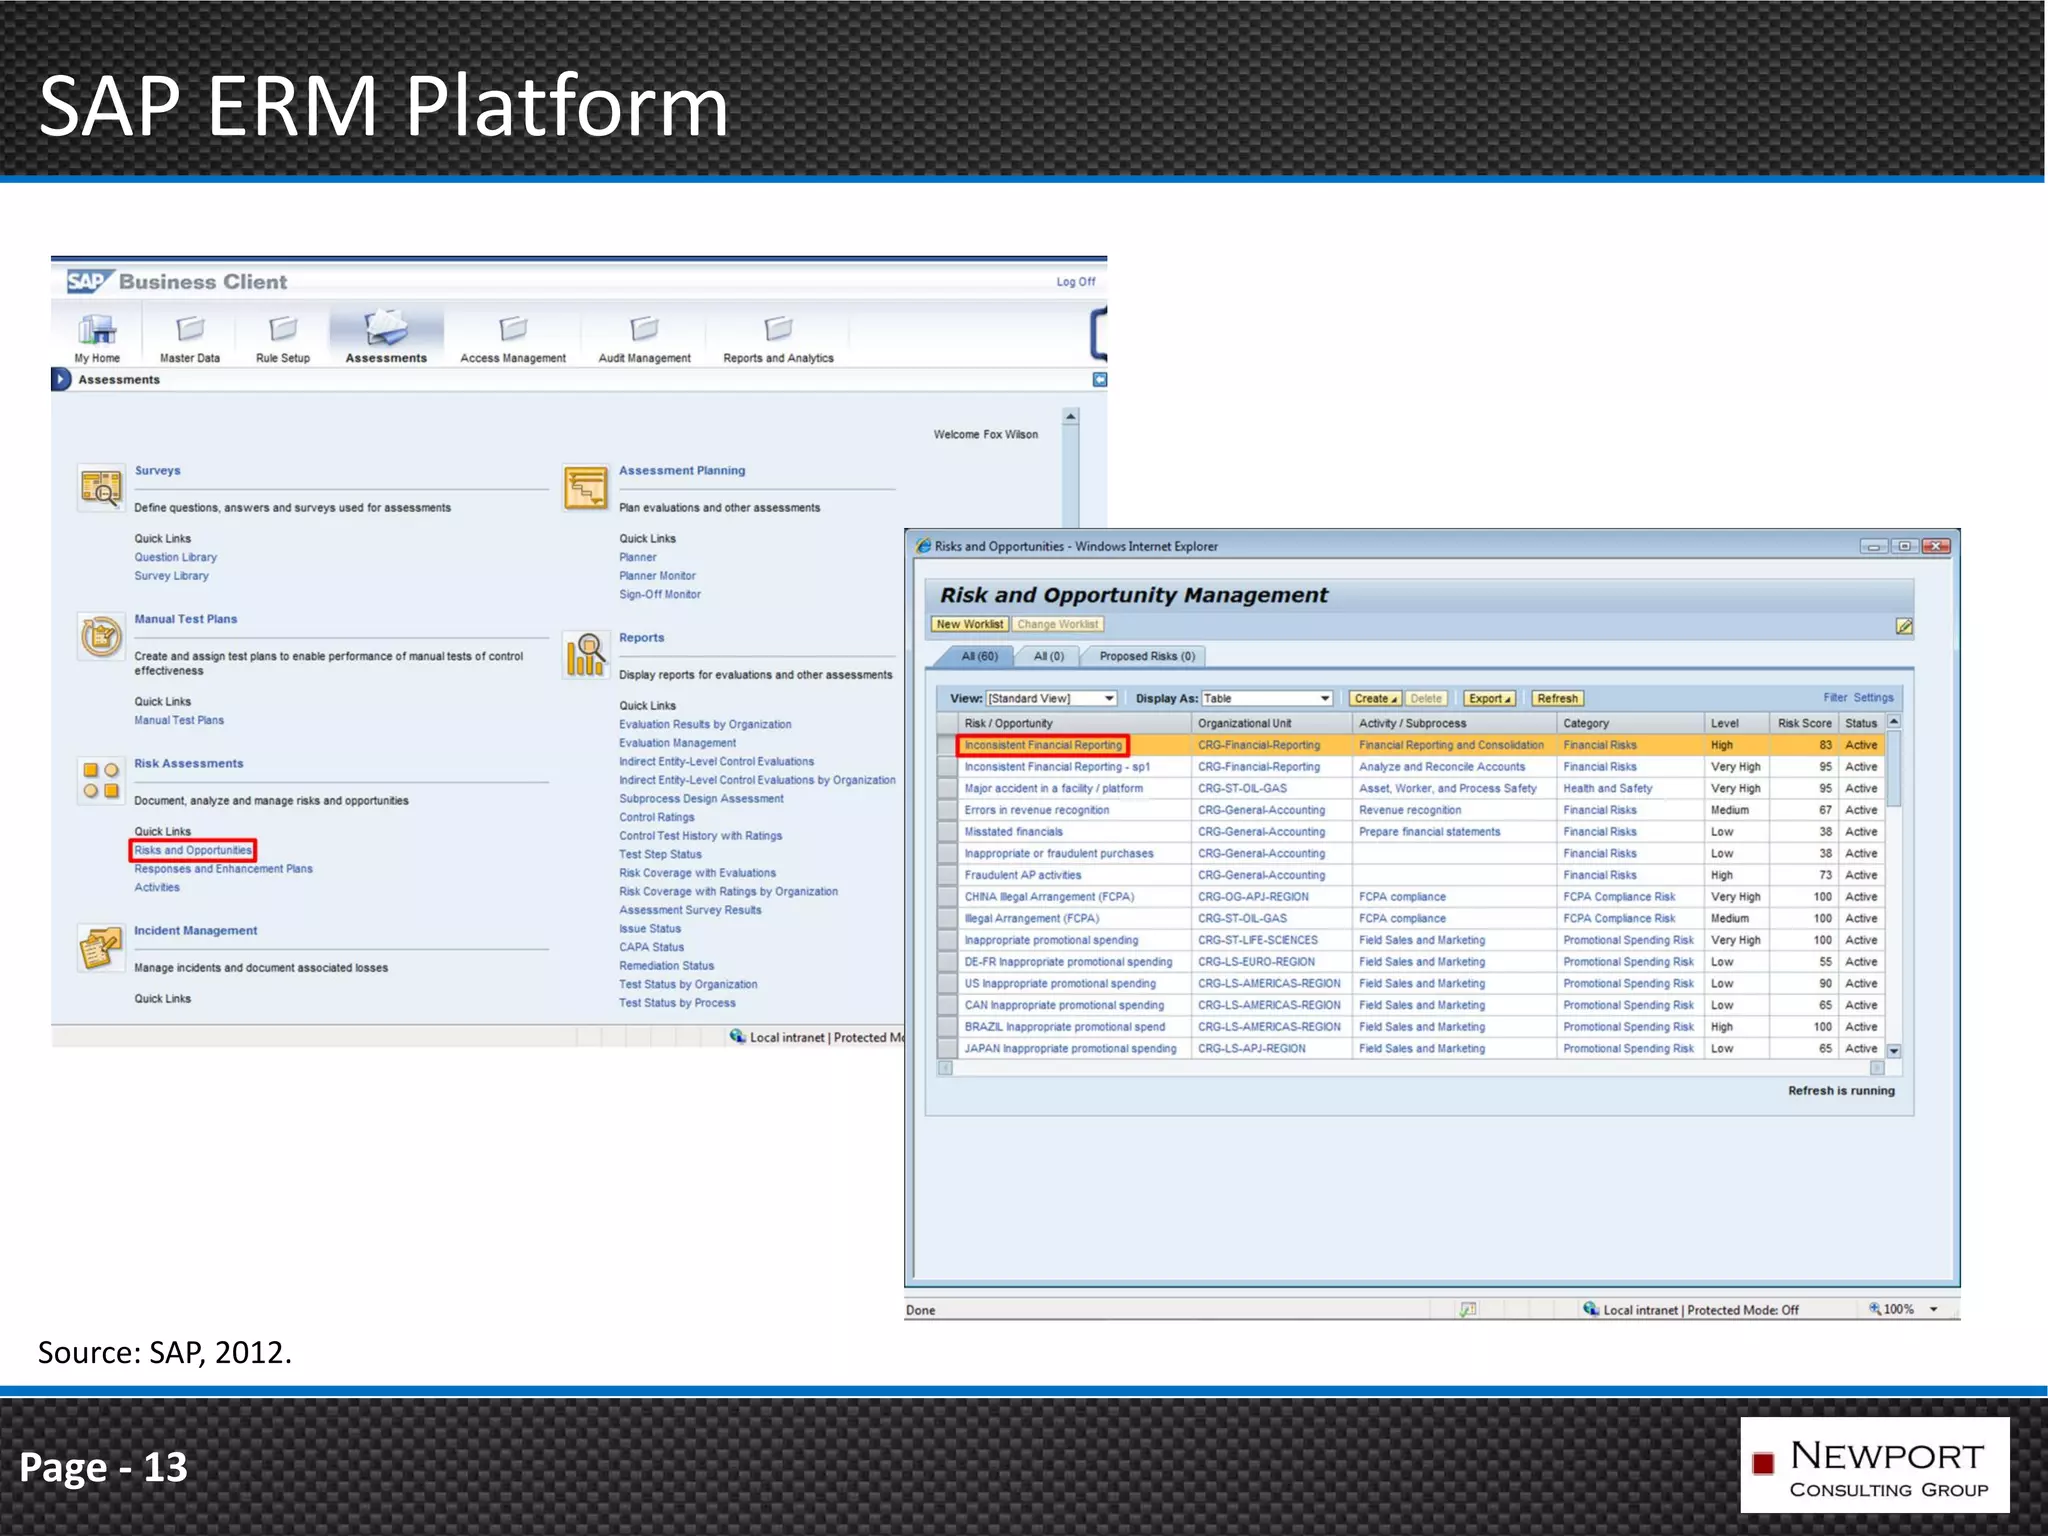Click the Manual Test Plans section icon
Viewport: 2048px width, 1536px height.
coord(101,636)
